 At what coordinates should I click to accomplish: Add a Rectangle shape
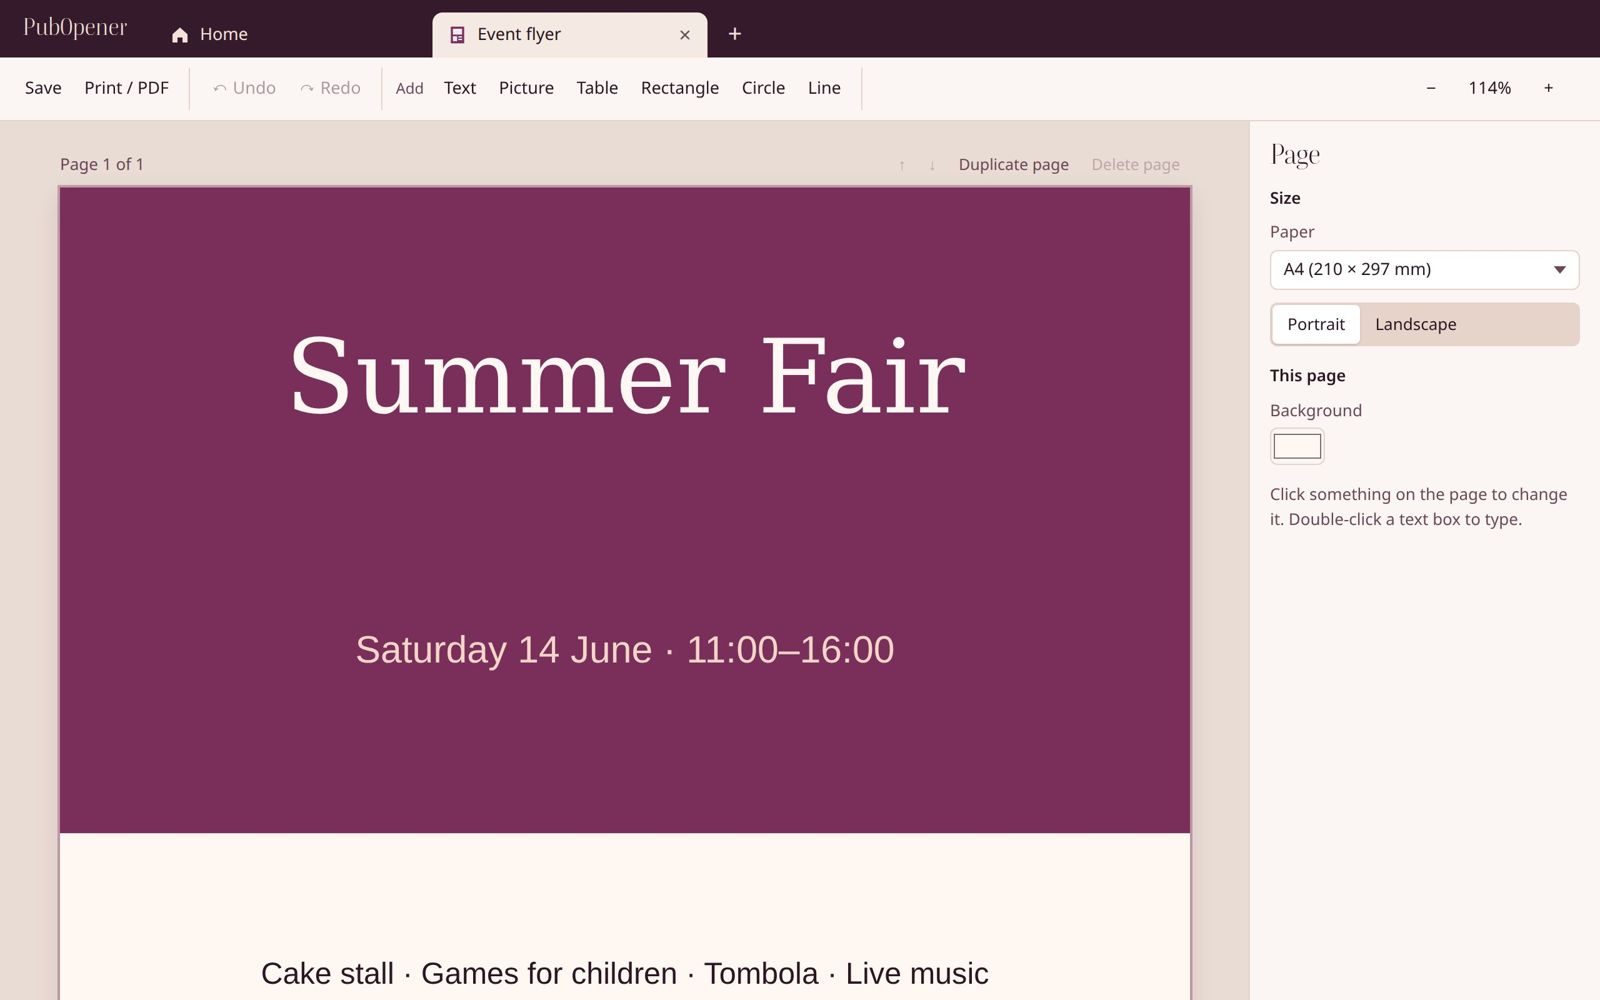pyautogui.click(x=680, y=88)
